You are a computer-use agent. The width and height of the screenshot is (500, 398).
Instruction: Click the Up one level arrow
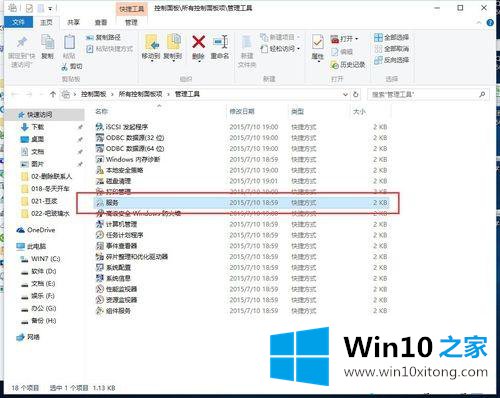[x=53, y=94]
